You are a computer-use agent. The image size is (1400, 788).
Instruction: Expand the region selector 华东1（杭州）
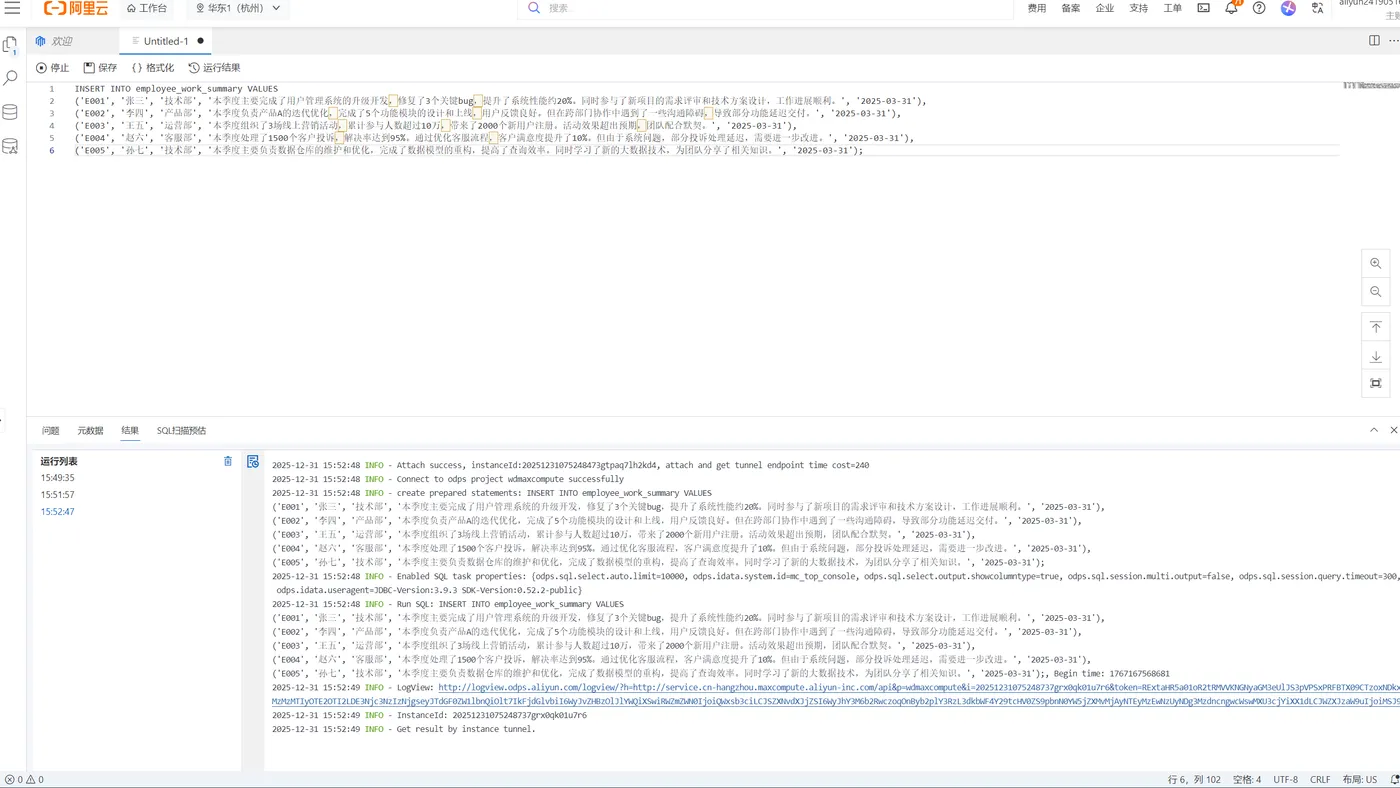(x=238, y=8)
